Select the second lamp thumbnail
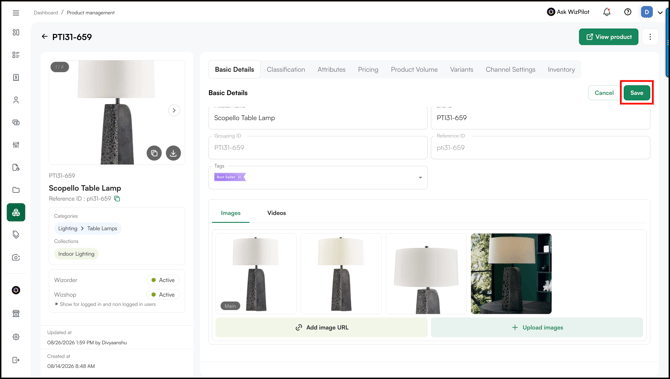The height and width of the screenshot is (379, 670). click(341, 273)
